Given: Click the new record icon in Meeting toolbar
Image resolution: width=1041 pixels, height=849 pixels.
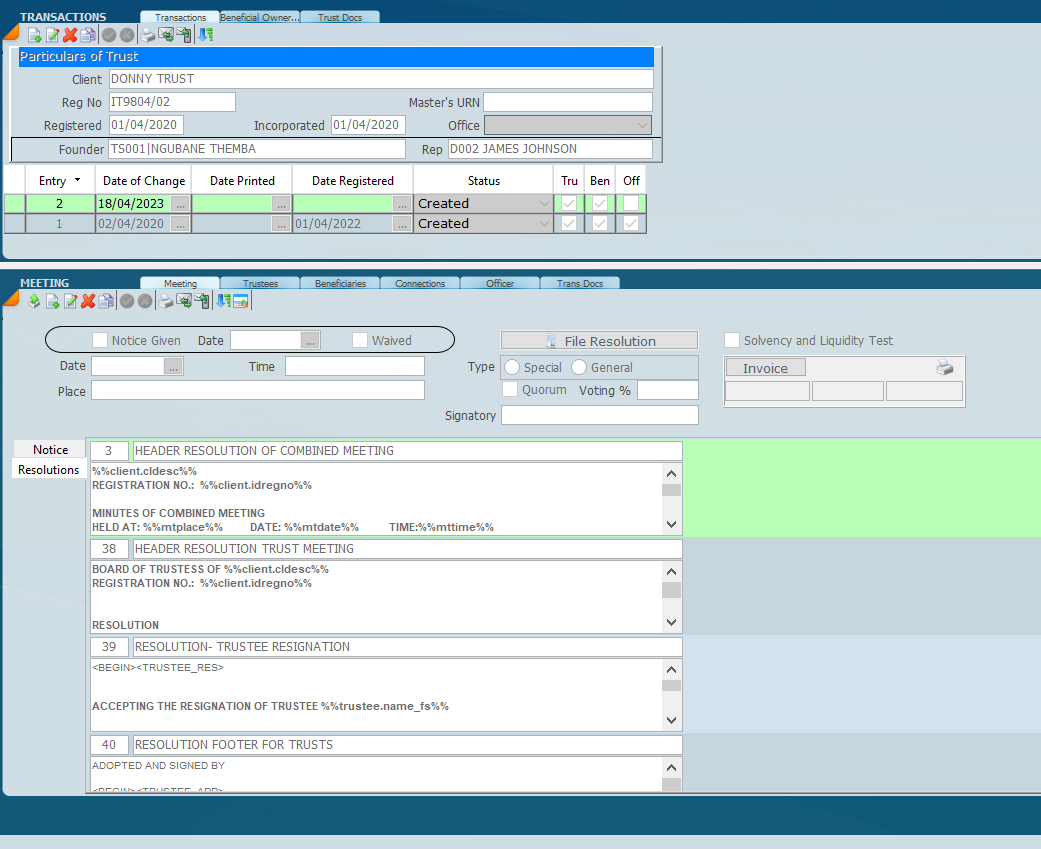Looking at the screenshot, I should tap(53, 301).
